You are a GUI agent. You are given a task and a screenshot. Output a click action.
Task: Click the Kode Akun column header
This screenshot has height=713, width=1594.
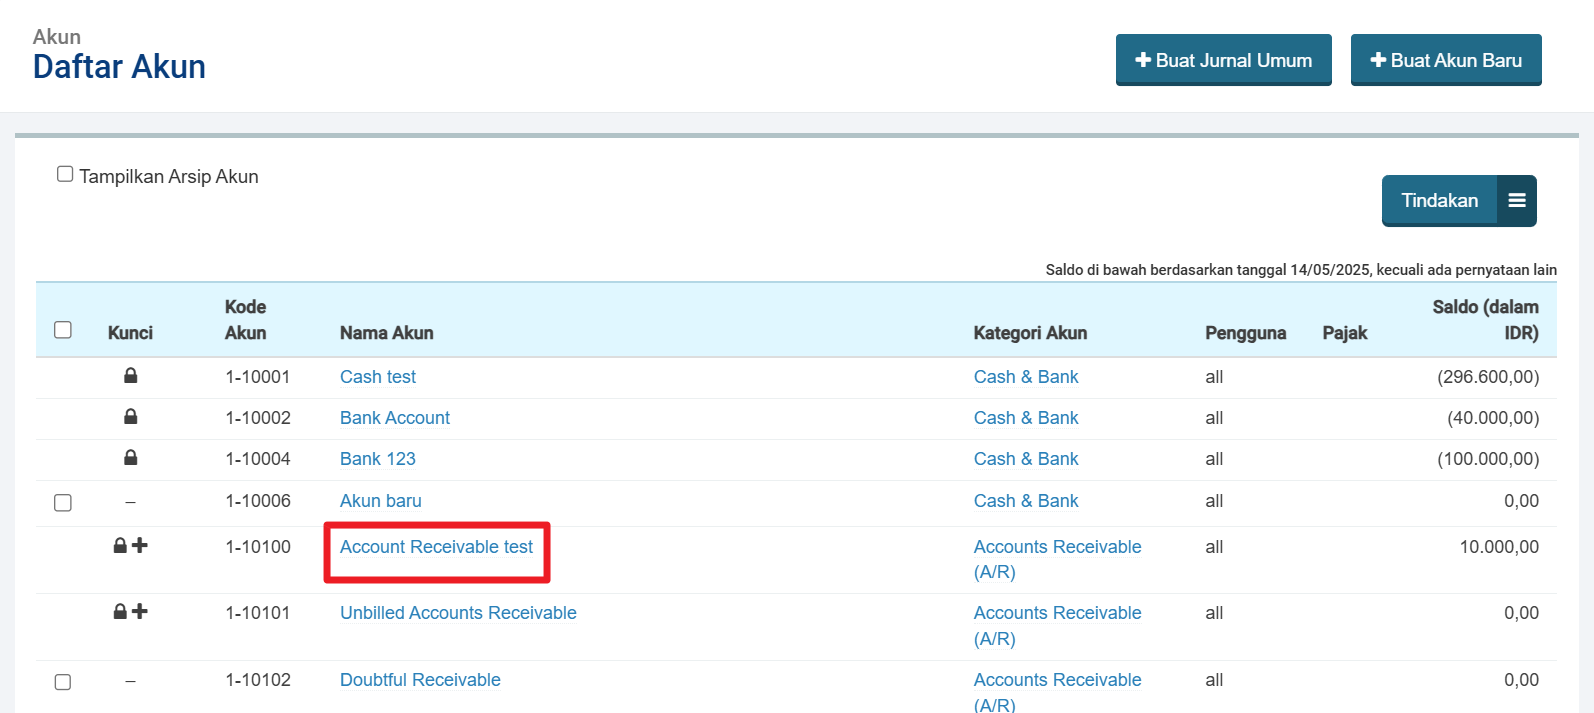tap(245, 320)
